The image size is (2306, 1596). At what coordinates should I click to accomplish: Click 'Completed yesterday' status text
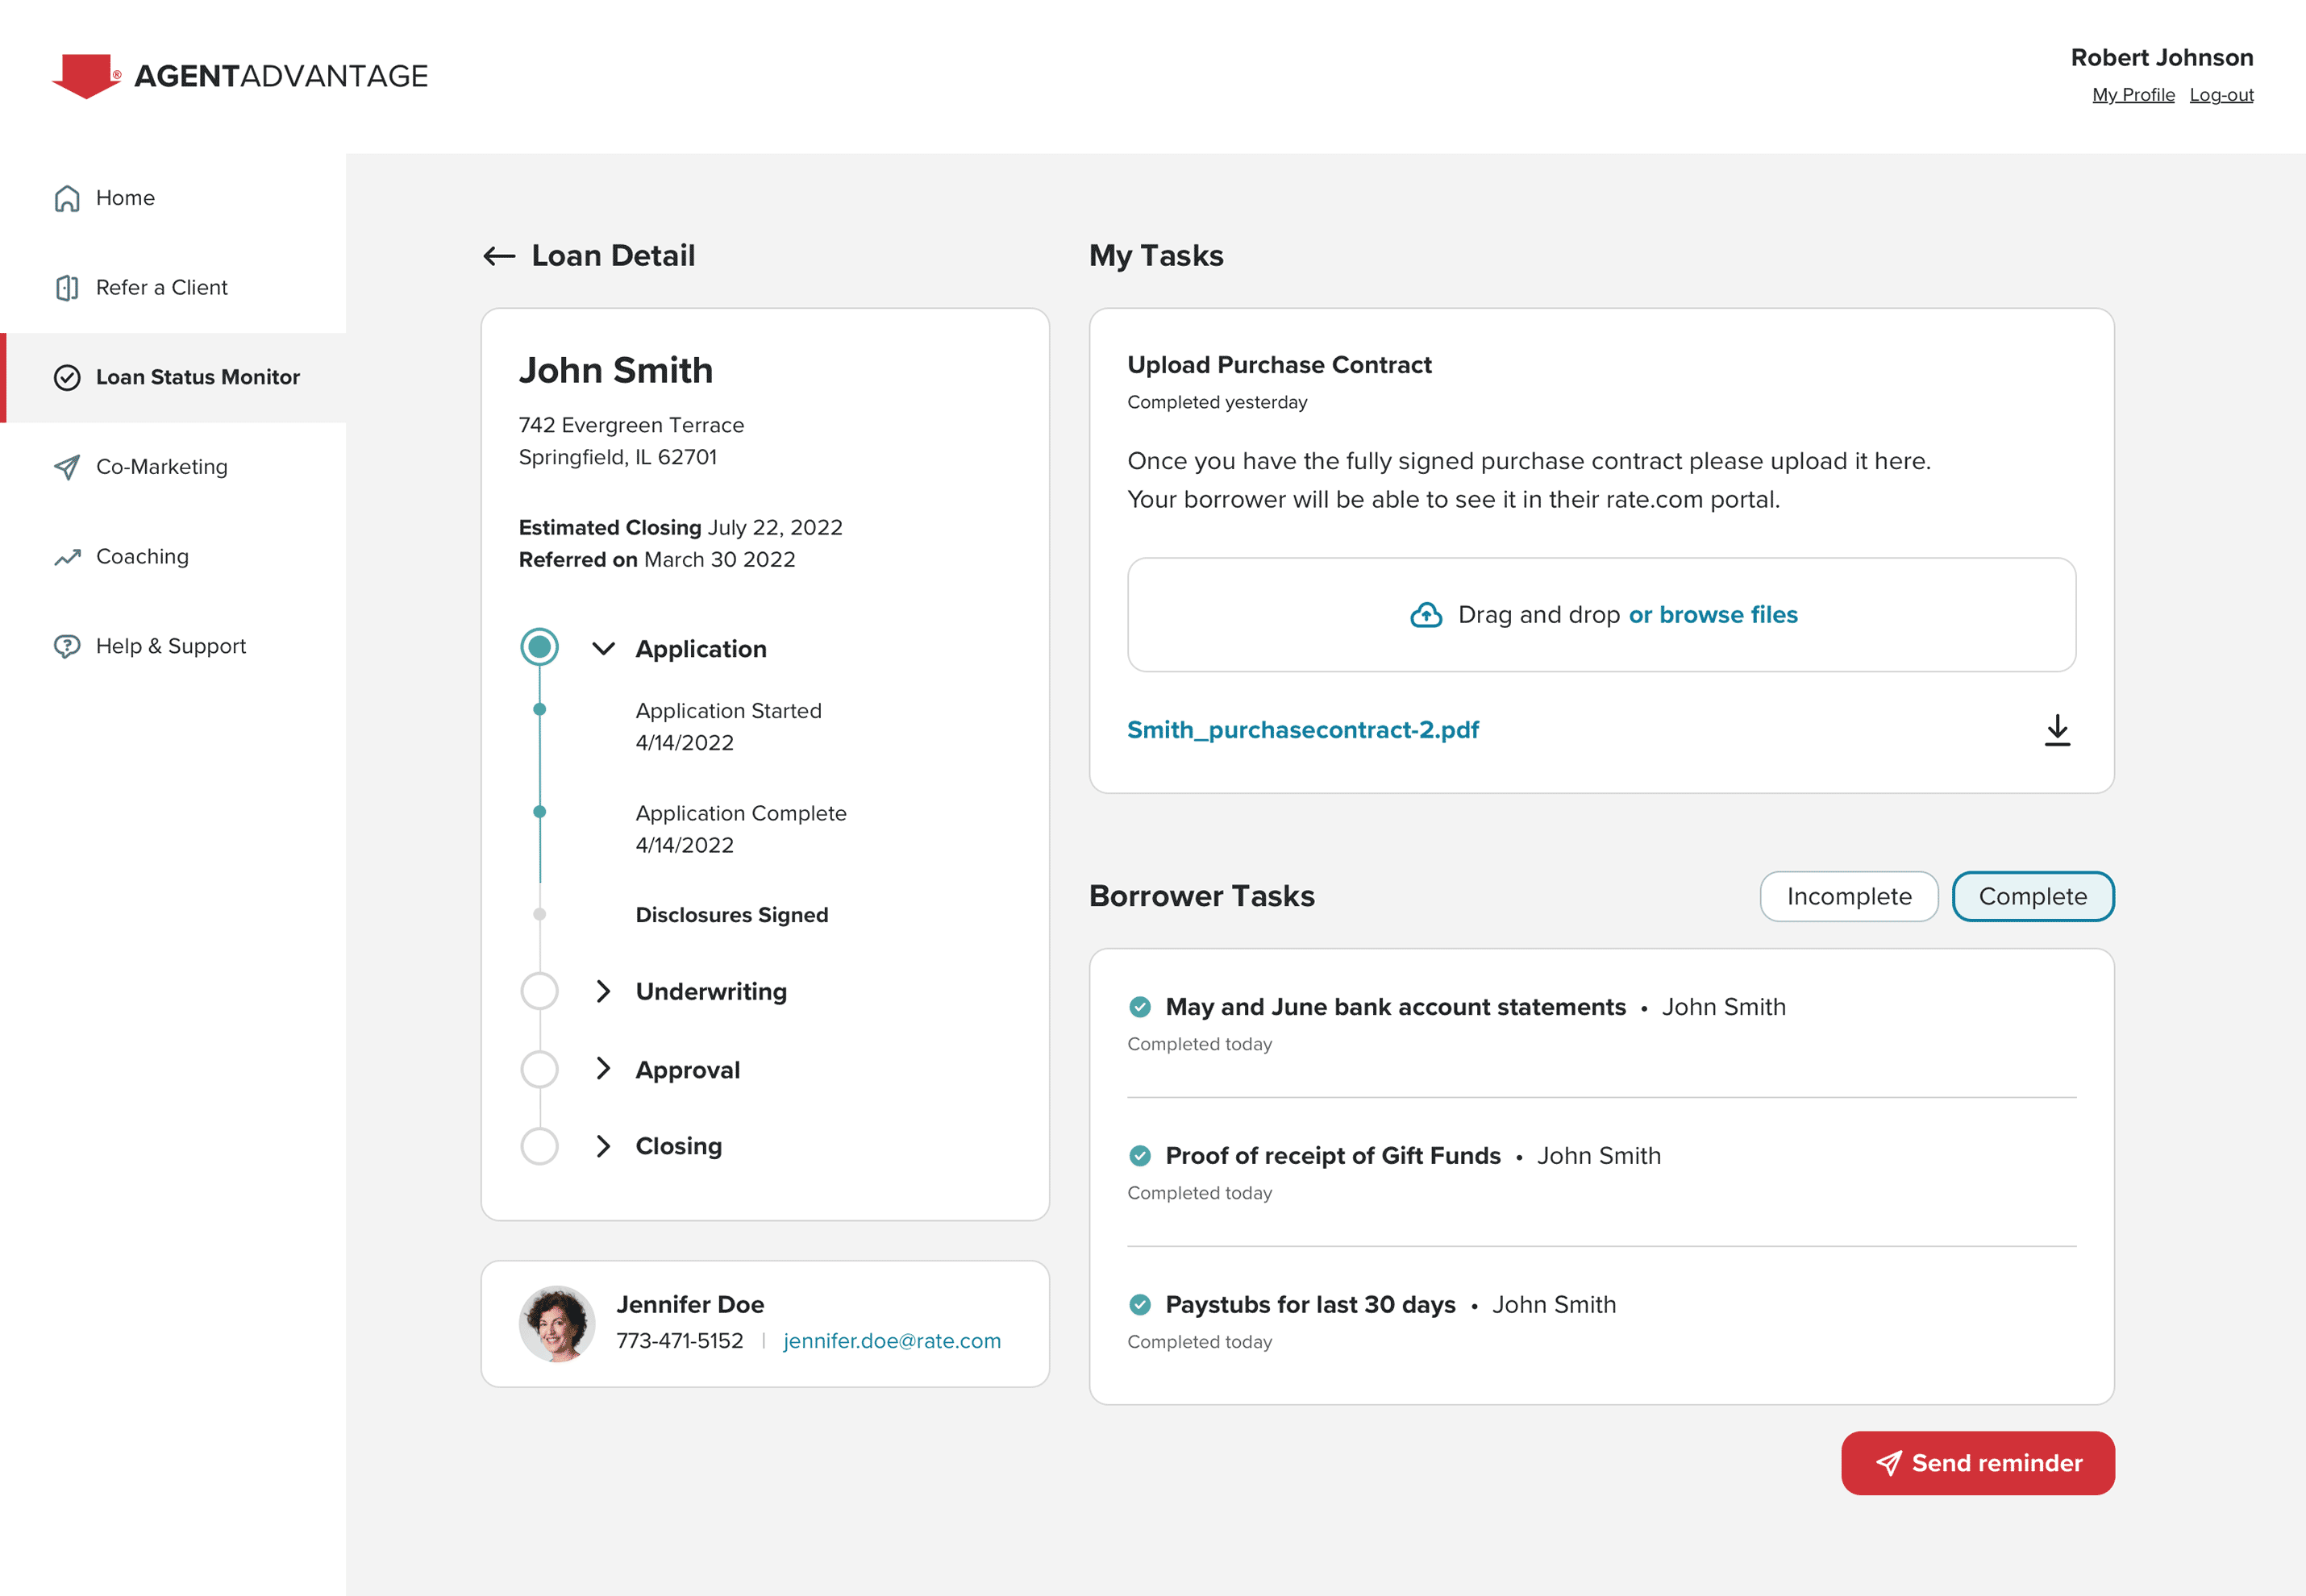[x=1217, y=402]
